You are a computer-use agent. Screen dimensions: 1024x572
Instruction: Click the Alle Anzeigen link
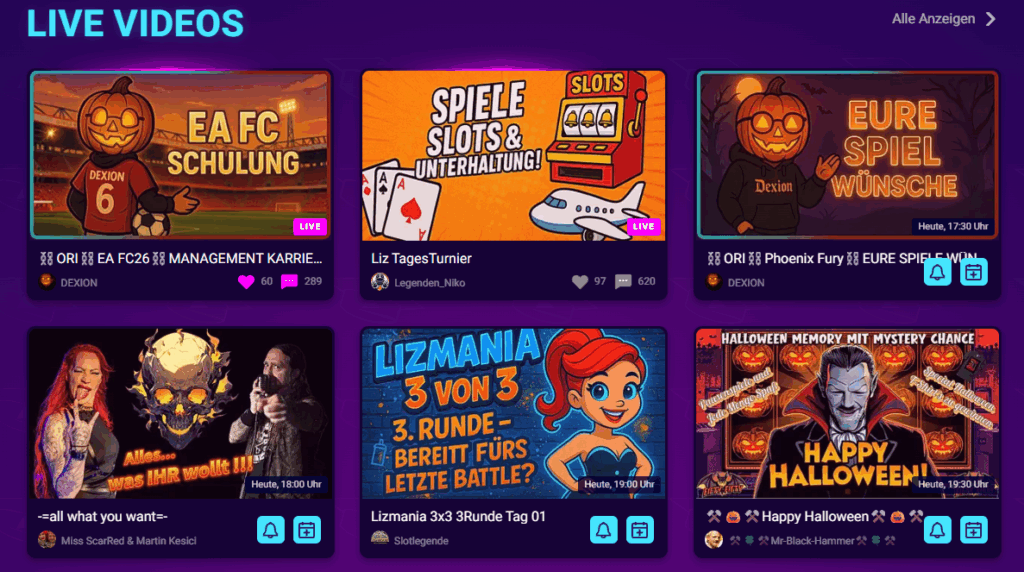tap(933, 19)
